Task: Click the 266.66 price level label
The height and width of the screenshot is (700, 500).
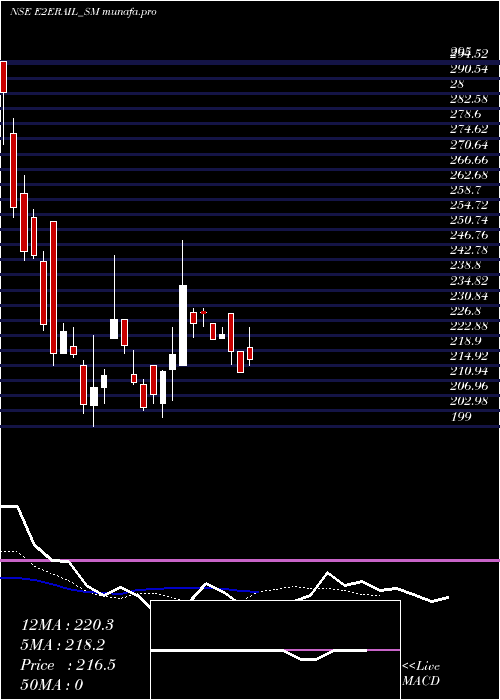Action: click(x=469, y=160)
